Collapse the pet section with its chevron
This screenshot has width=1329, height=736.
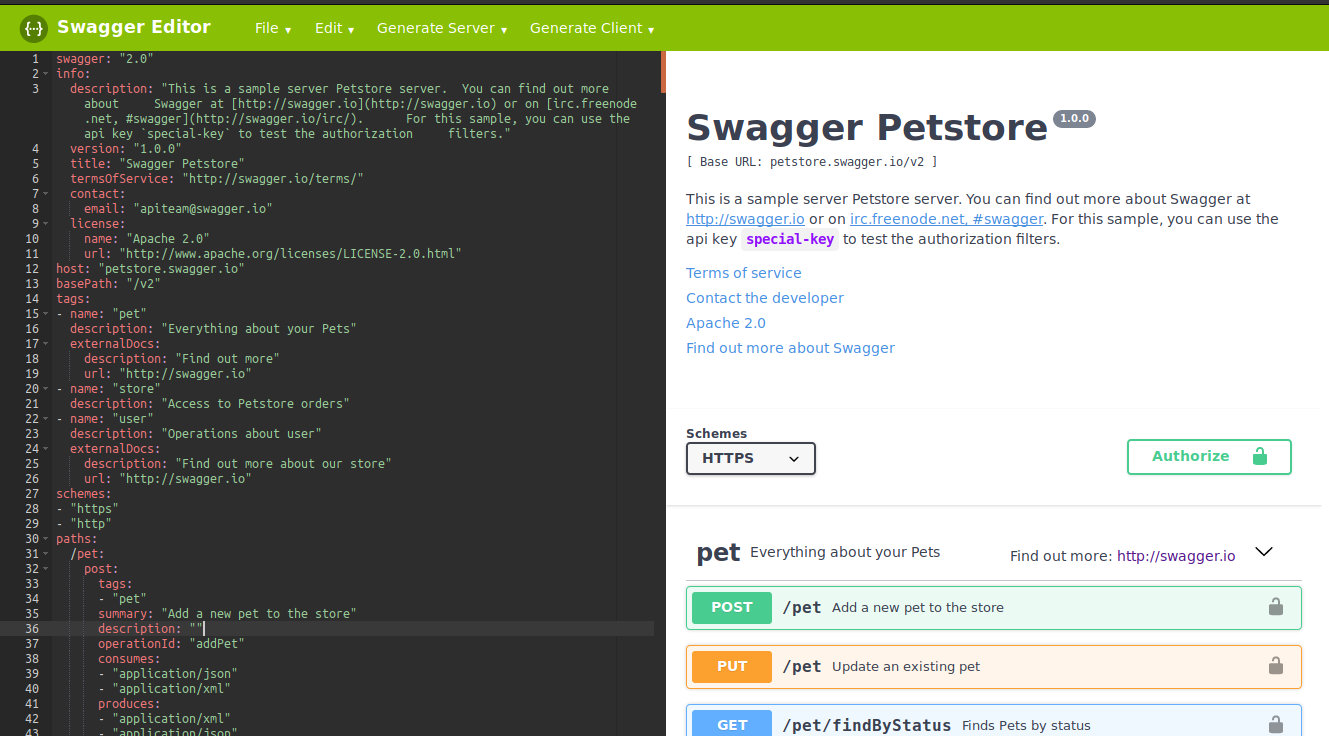click(1264, 550)
